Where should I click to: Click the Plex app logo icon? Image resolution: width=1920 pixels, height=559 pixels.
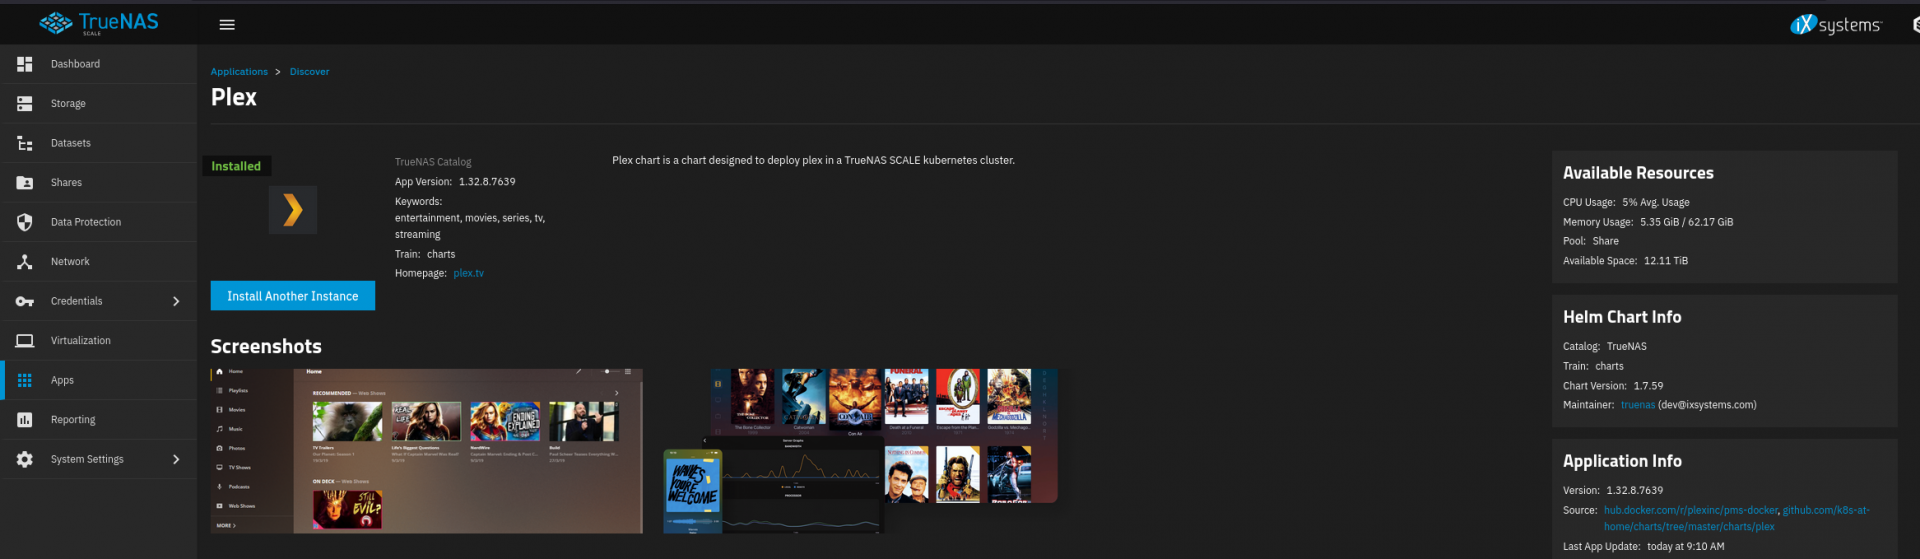coord(293,210)
